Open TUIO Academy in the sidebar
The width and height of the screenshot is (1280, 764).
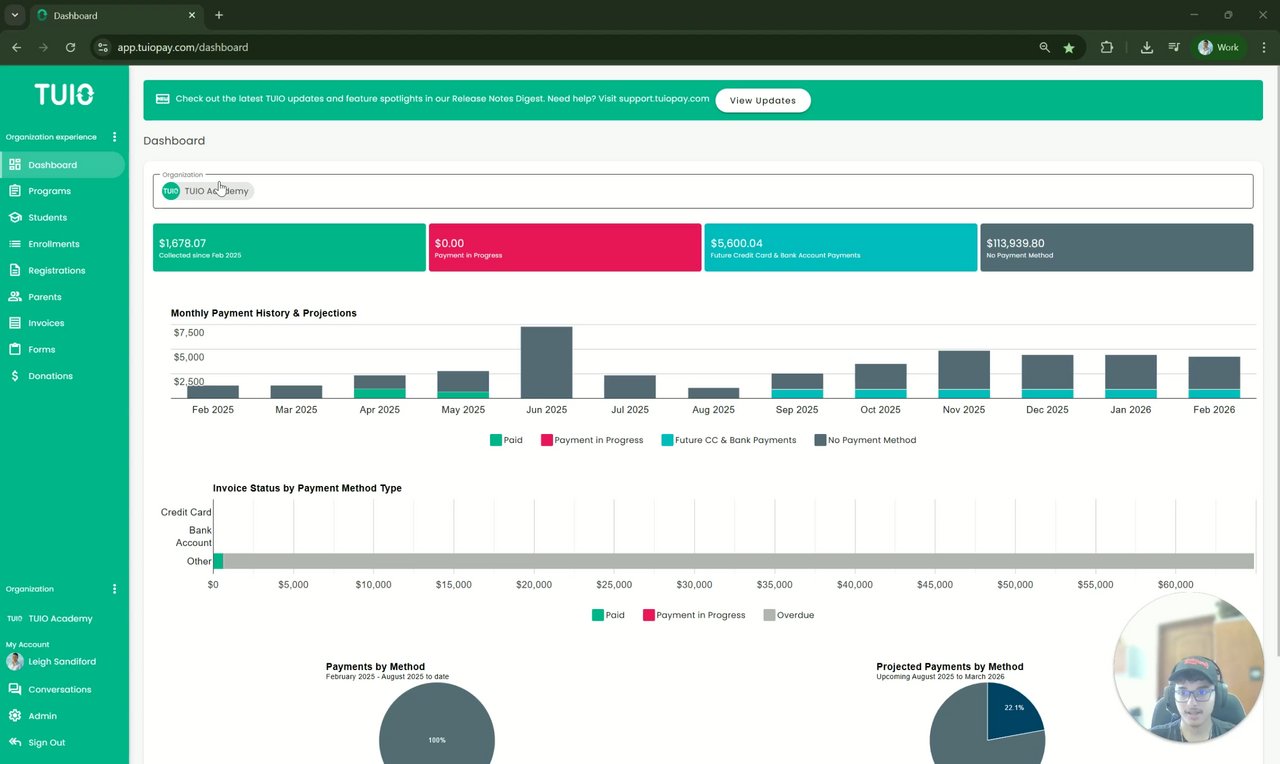(60, 618)
